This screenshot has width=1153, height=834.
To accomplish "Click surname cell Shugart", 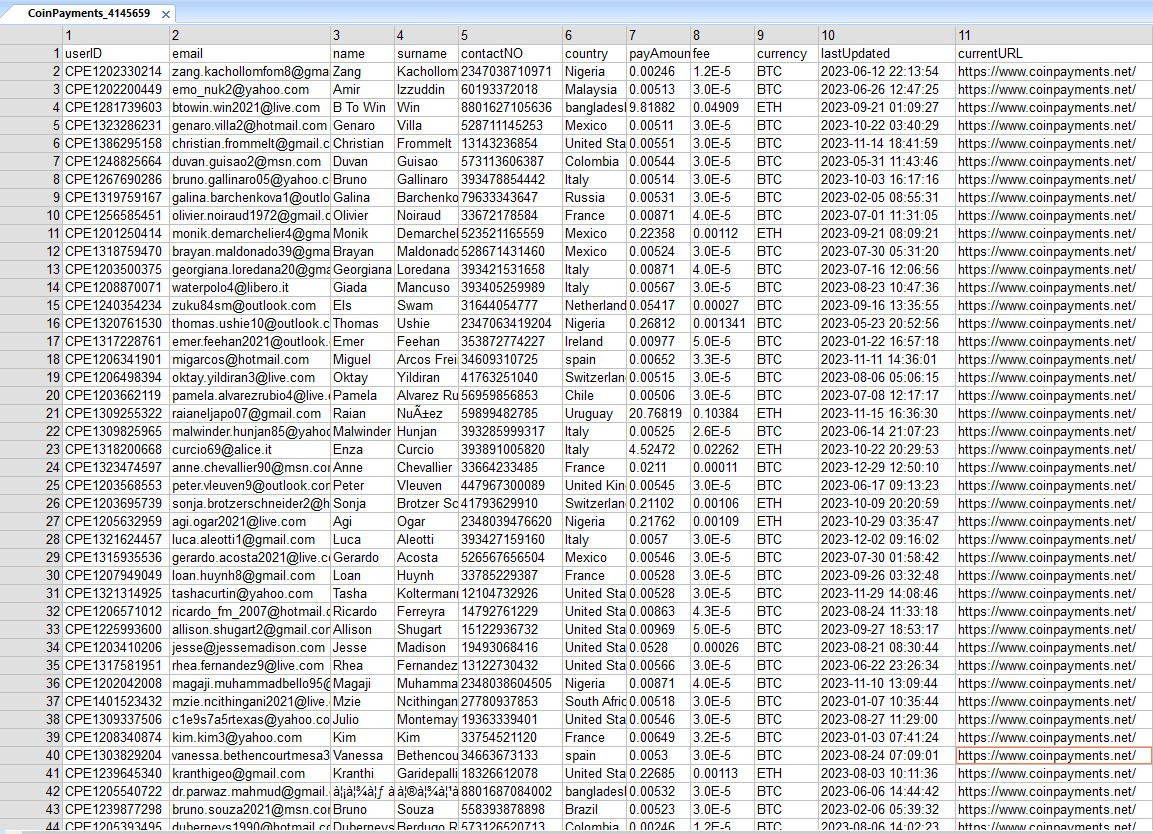I will click(x=426, y=630).
